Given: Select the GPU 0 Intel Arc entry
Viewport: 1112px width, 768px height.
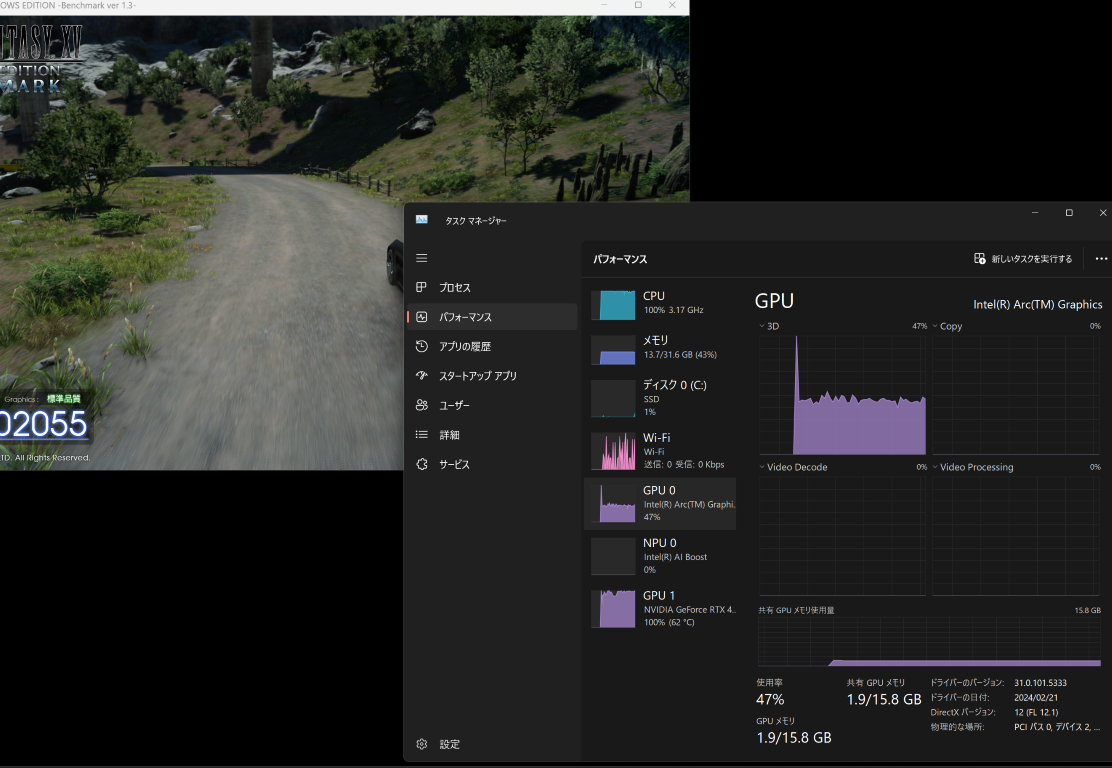Looking at the screenshot, I should [x=660, y=503].
